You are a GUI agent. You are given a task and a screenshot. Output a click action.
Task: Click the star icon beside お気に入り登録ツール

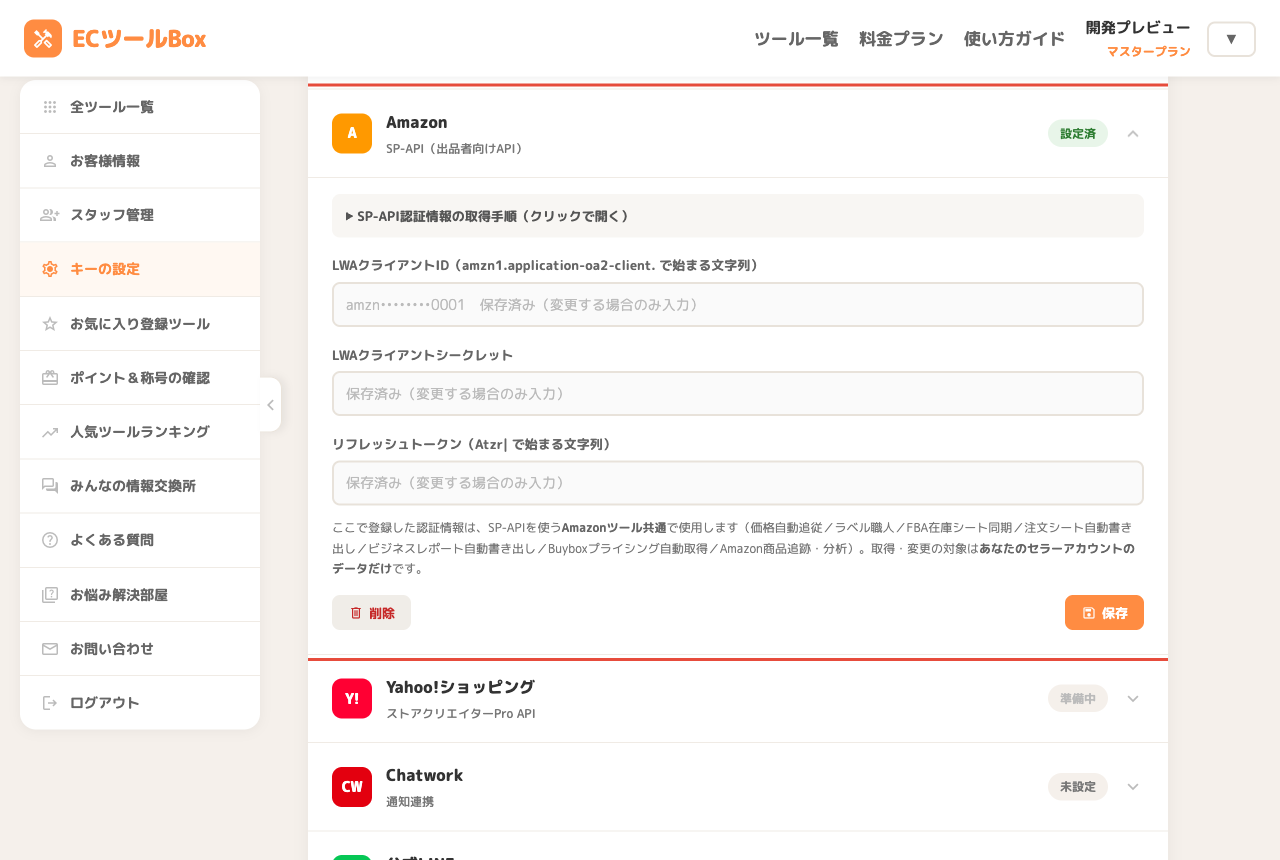50,324
